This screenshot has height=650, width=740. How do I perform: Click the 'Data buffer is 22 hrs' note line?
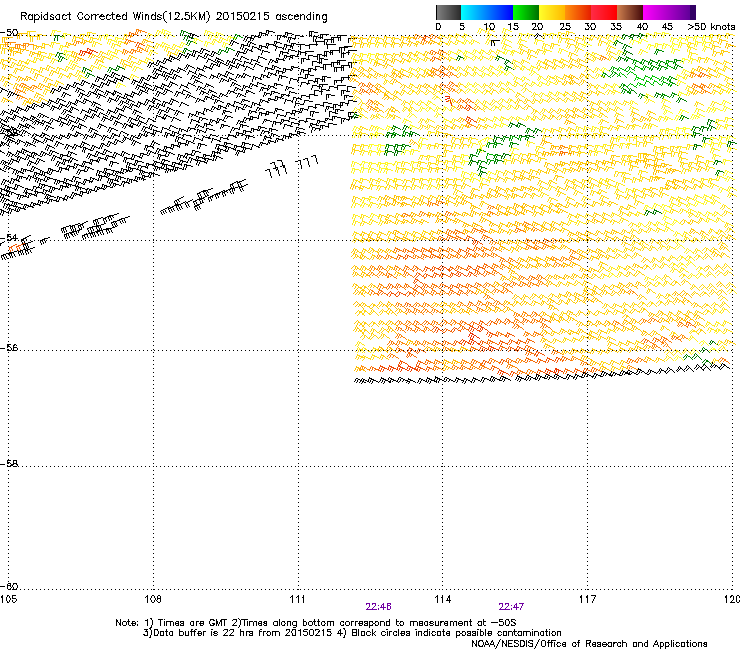(352, 633)
